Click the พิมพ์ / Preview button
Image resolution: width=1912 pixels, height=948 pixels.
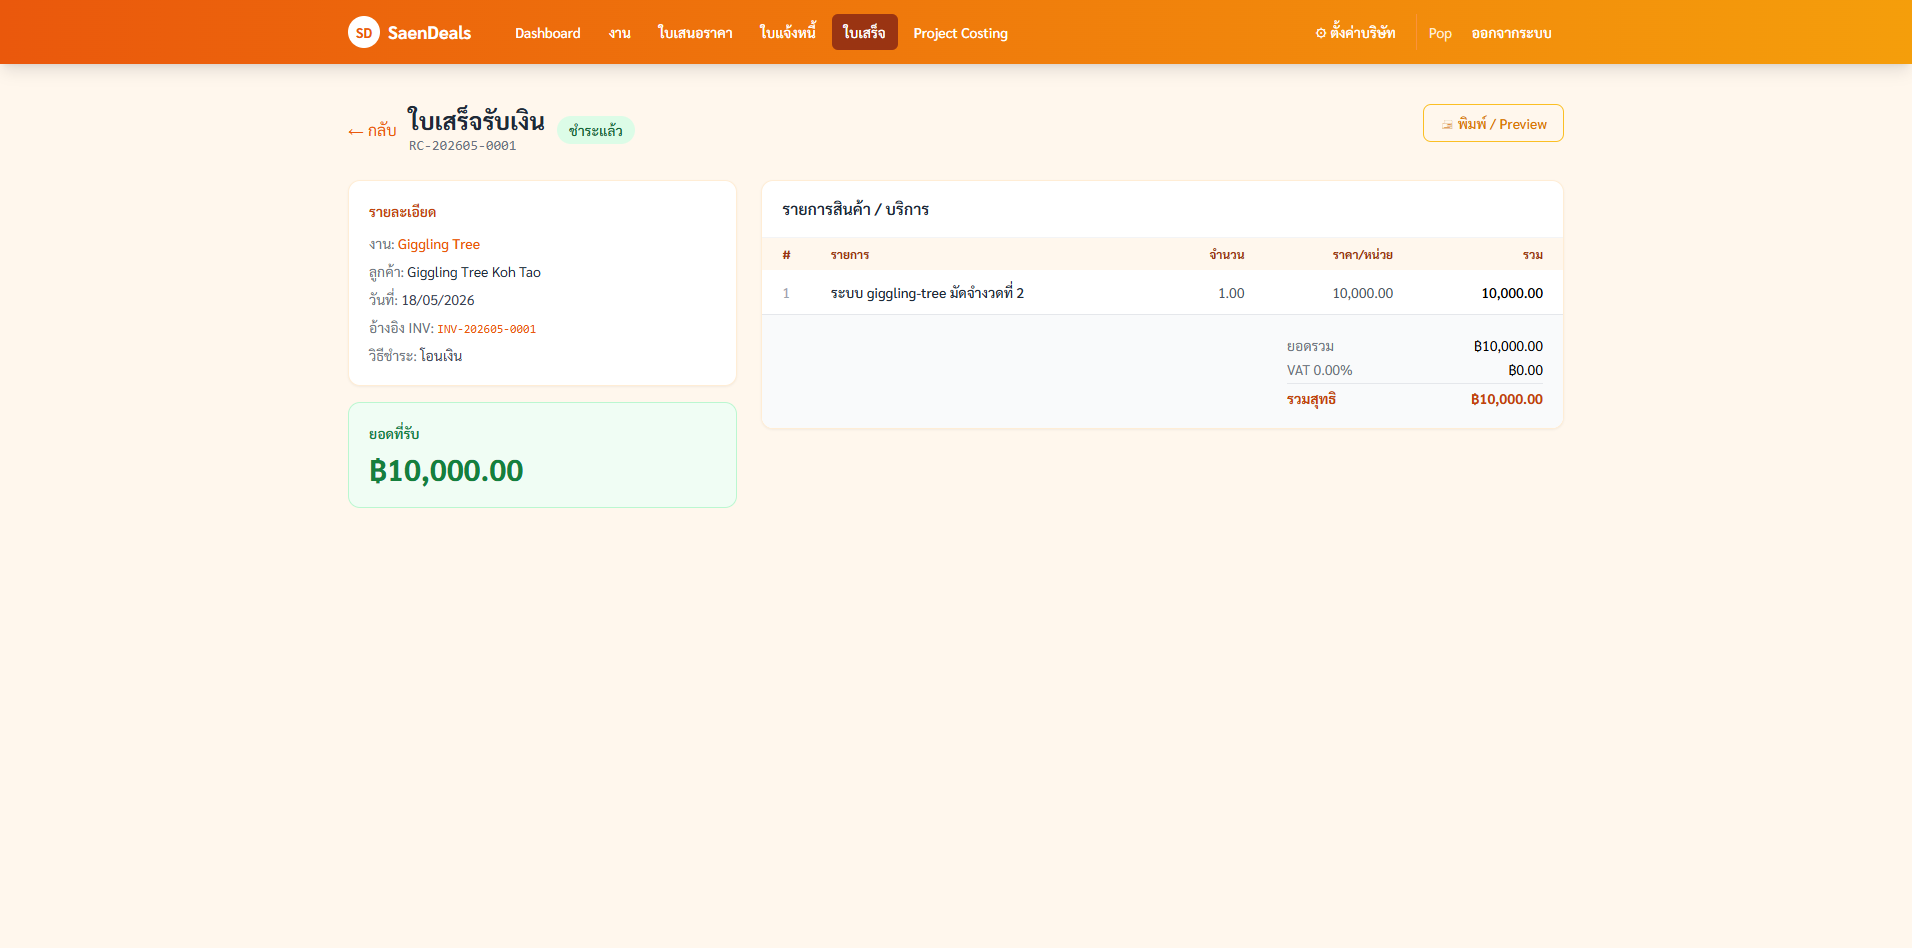click(1493, 124)
